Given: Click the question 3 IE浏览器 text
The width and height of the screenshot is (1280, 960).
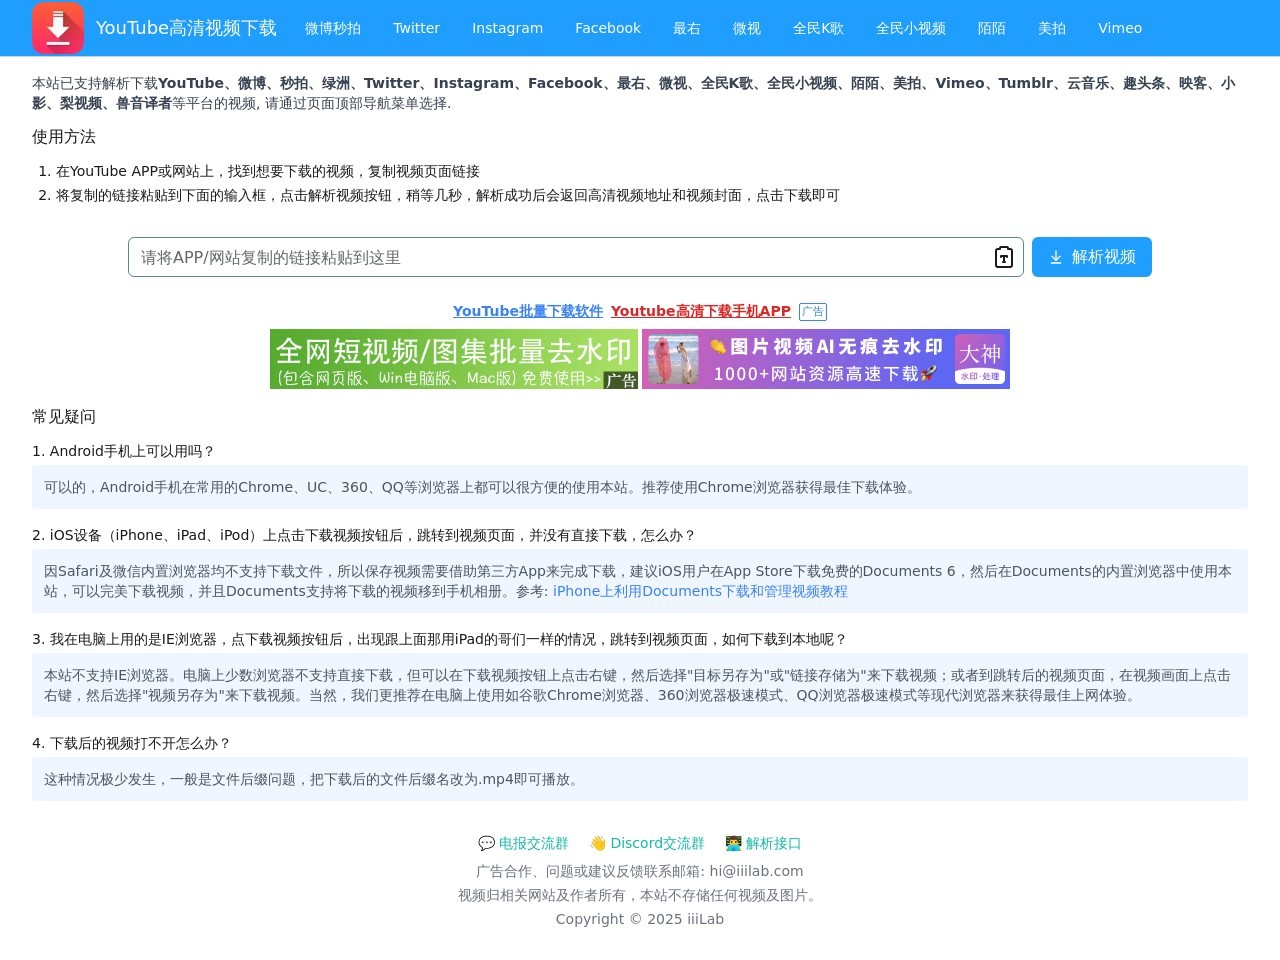Looking at the screenshot, I should pos(440,639).
